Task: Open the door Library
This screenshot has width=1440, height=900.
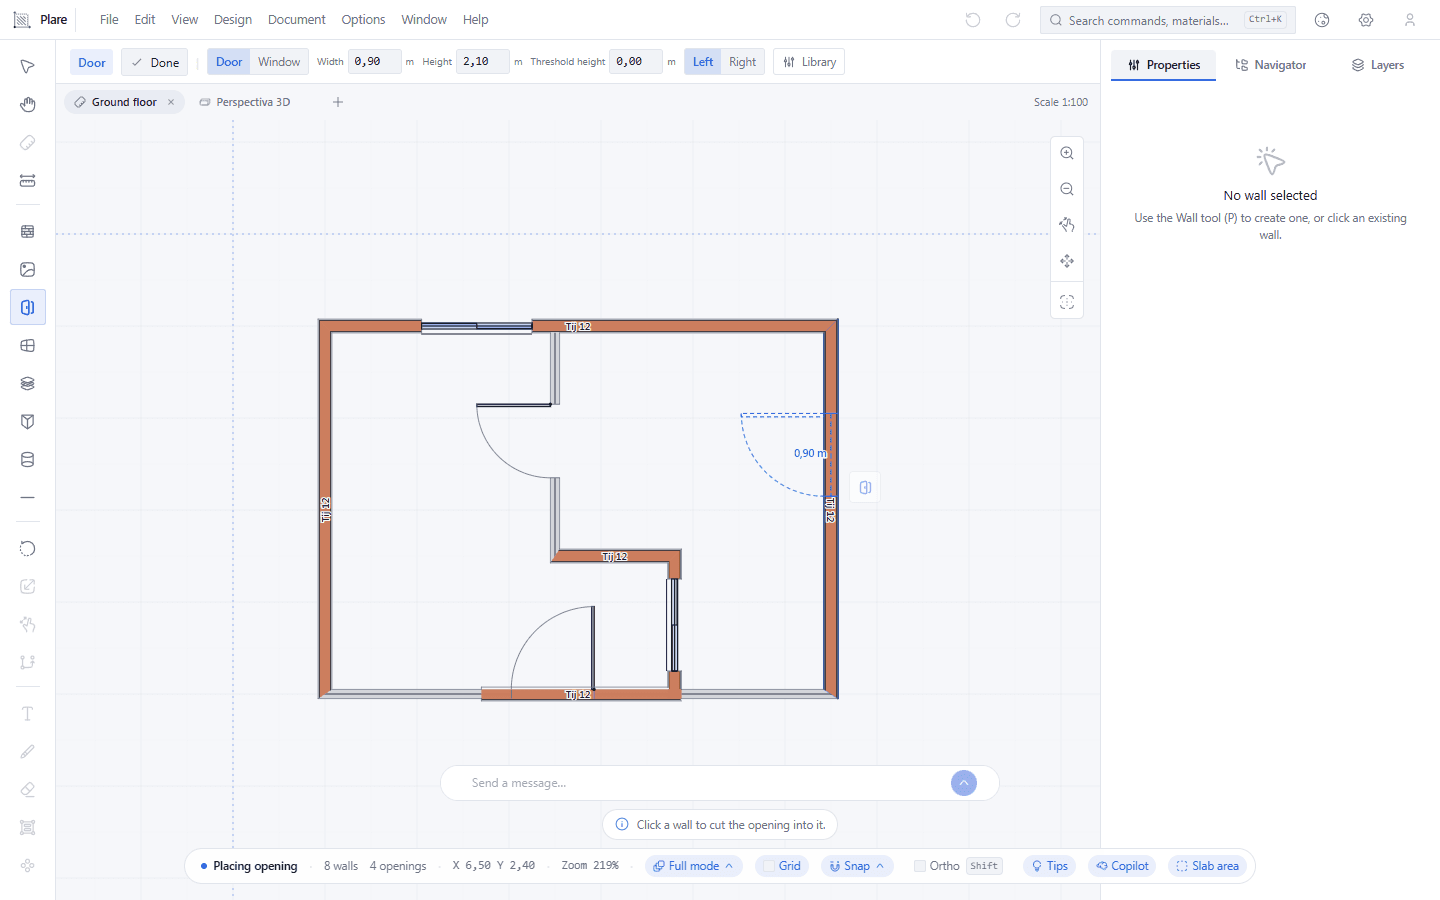Action: (809, 62)
